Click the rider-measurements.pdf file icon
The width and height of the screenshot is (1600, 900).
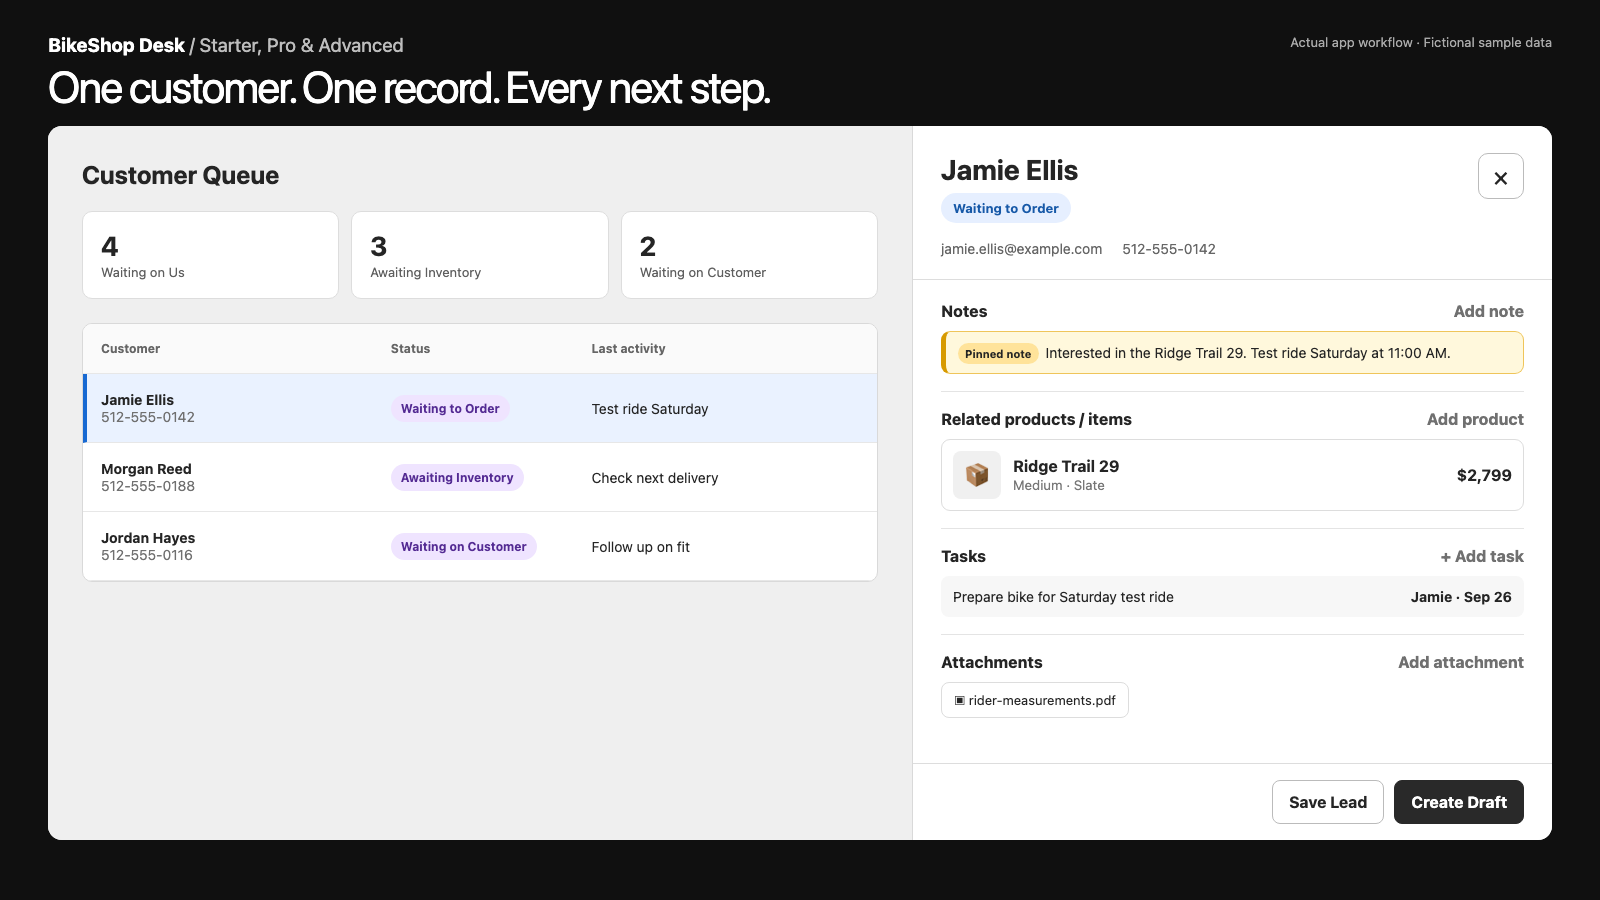(960, 700)
